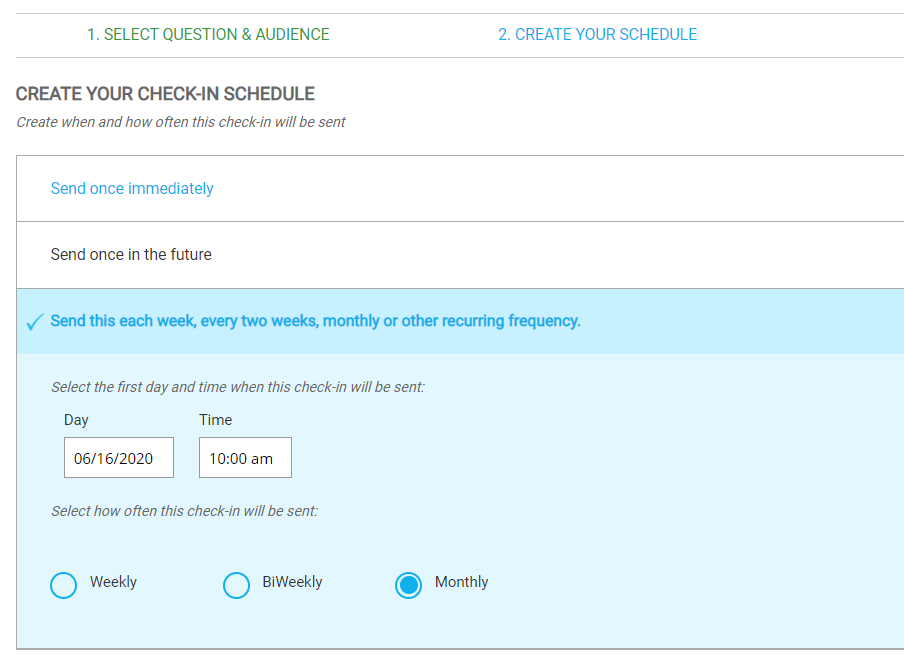The width and height of the screenshot is (904, 666).
Task: Click the CREATE YOUR CHECK-IN SCHEDULE heading
Action: [164, 93]
